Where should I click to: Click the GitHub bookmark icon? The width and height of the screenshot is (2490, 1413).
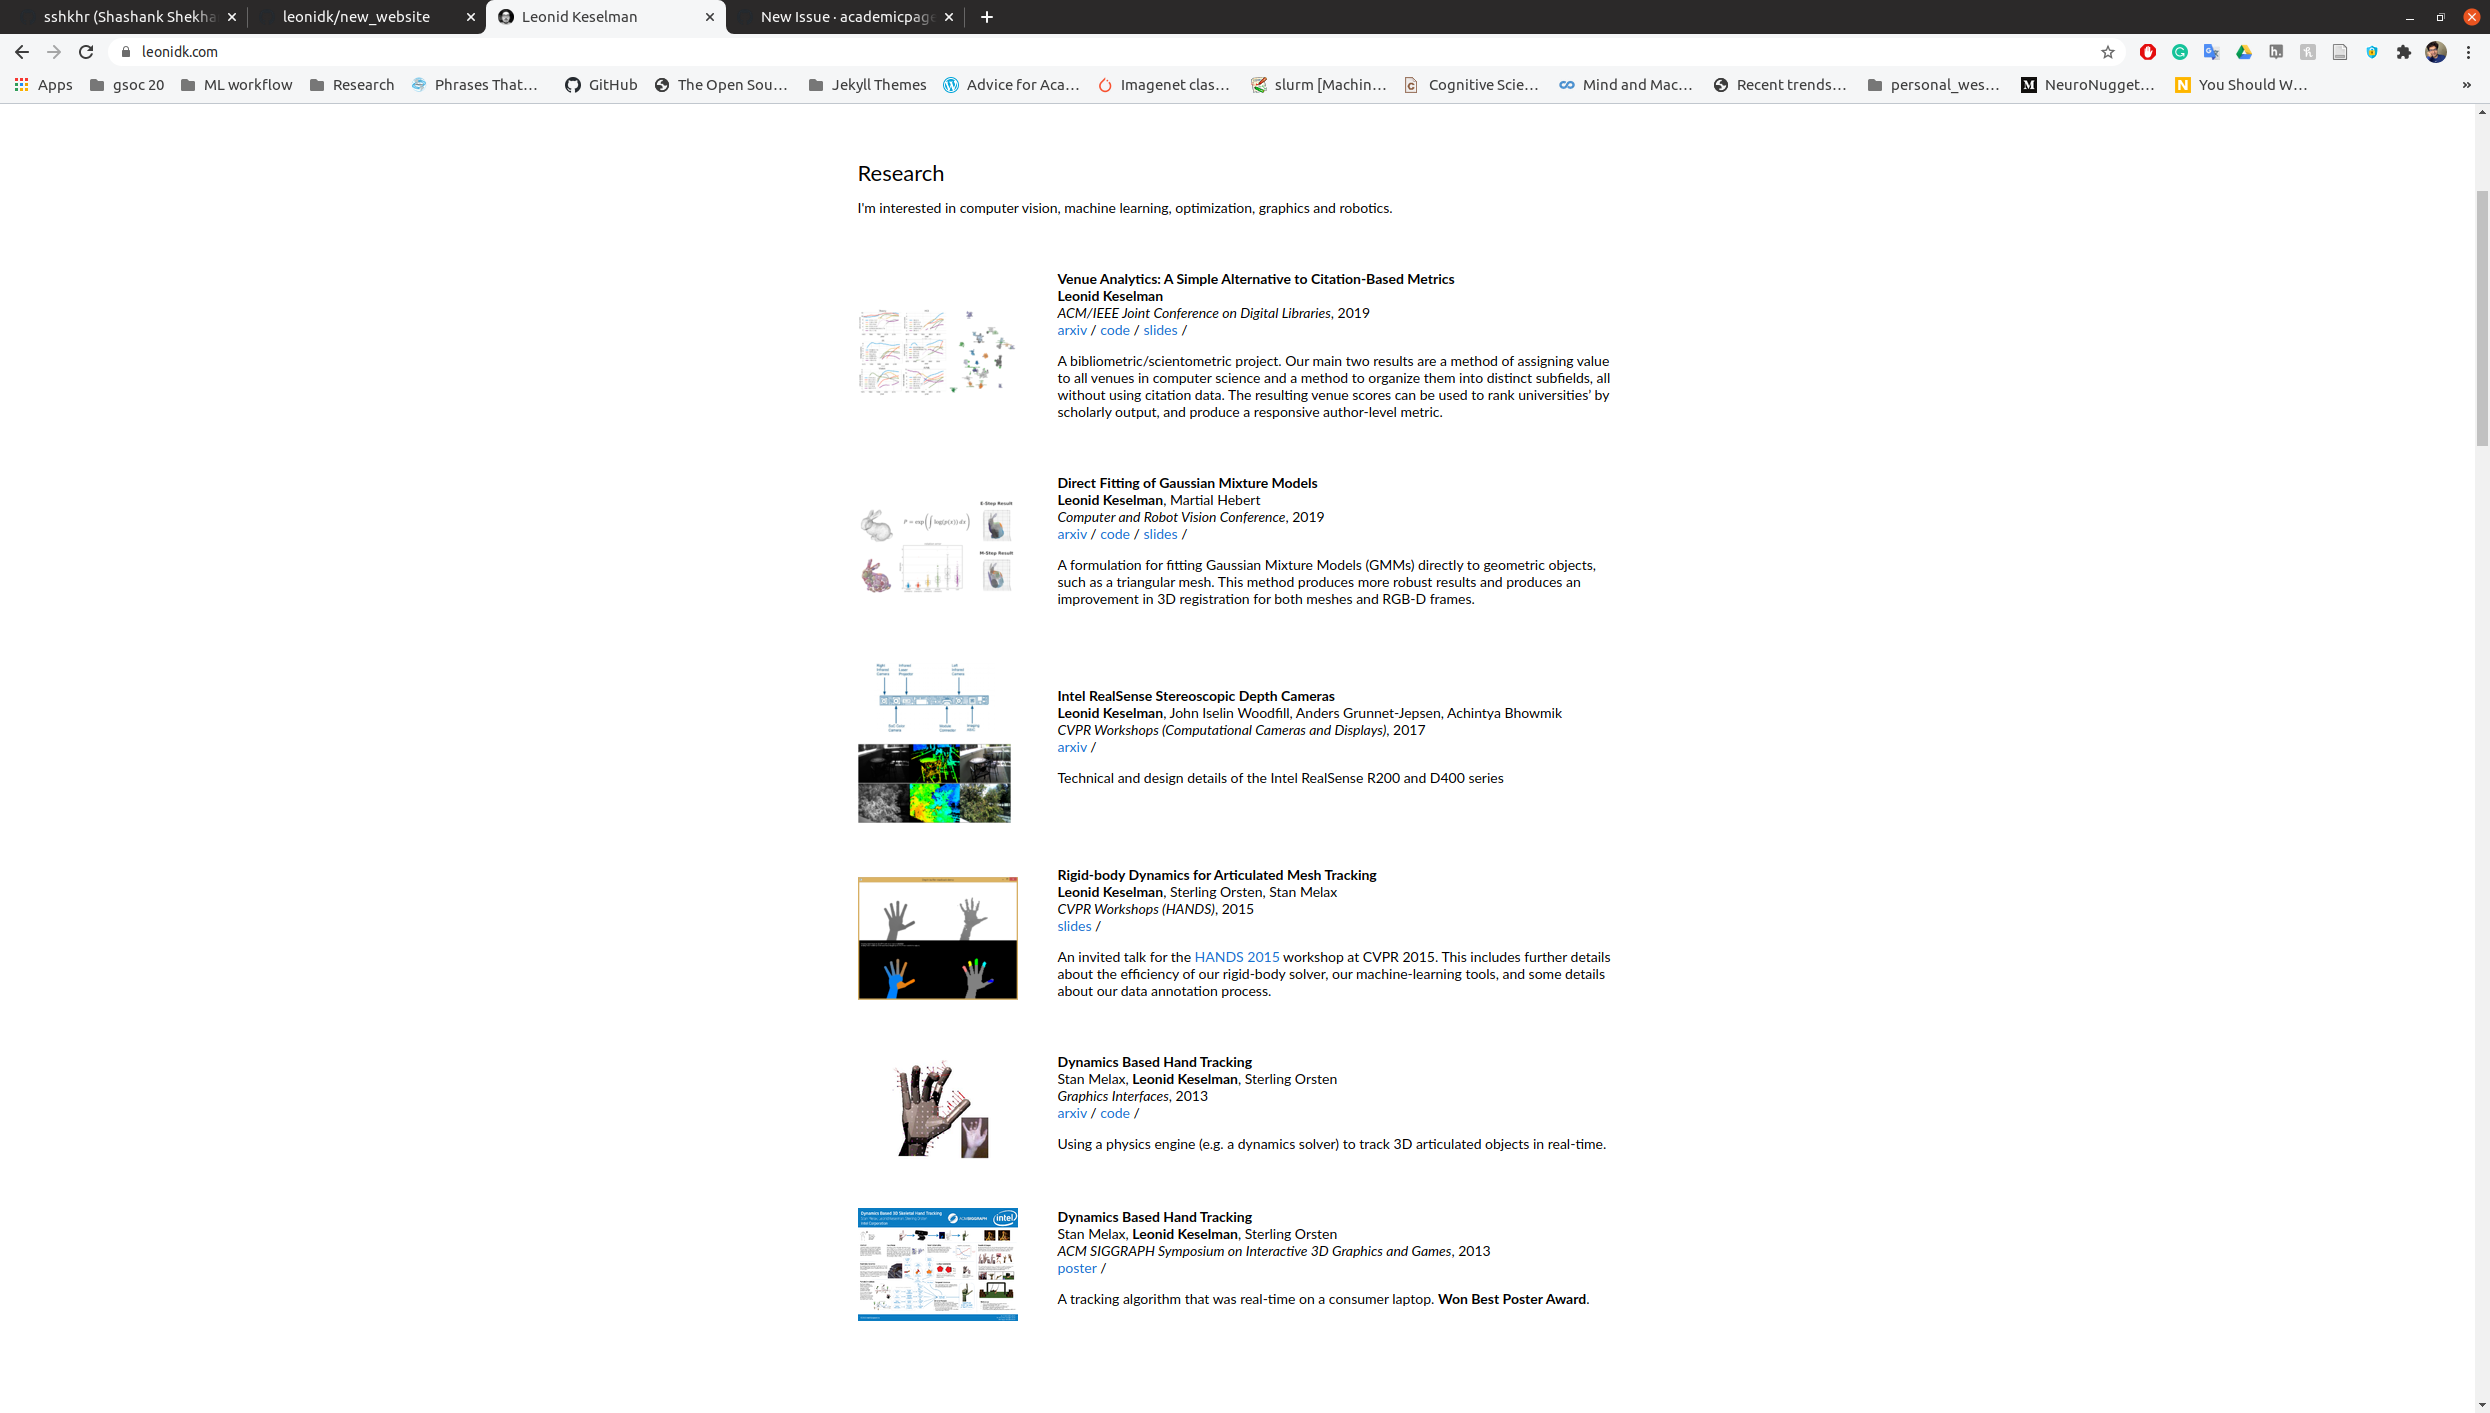click(571, 85)
